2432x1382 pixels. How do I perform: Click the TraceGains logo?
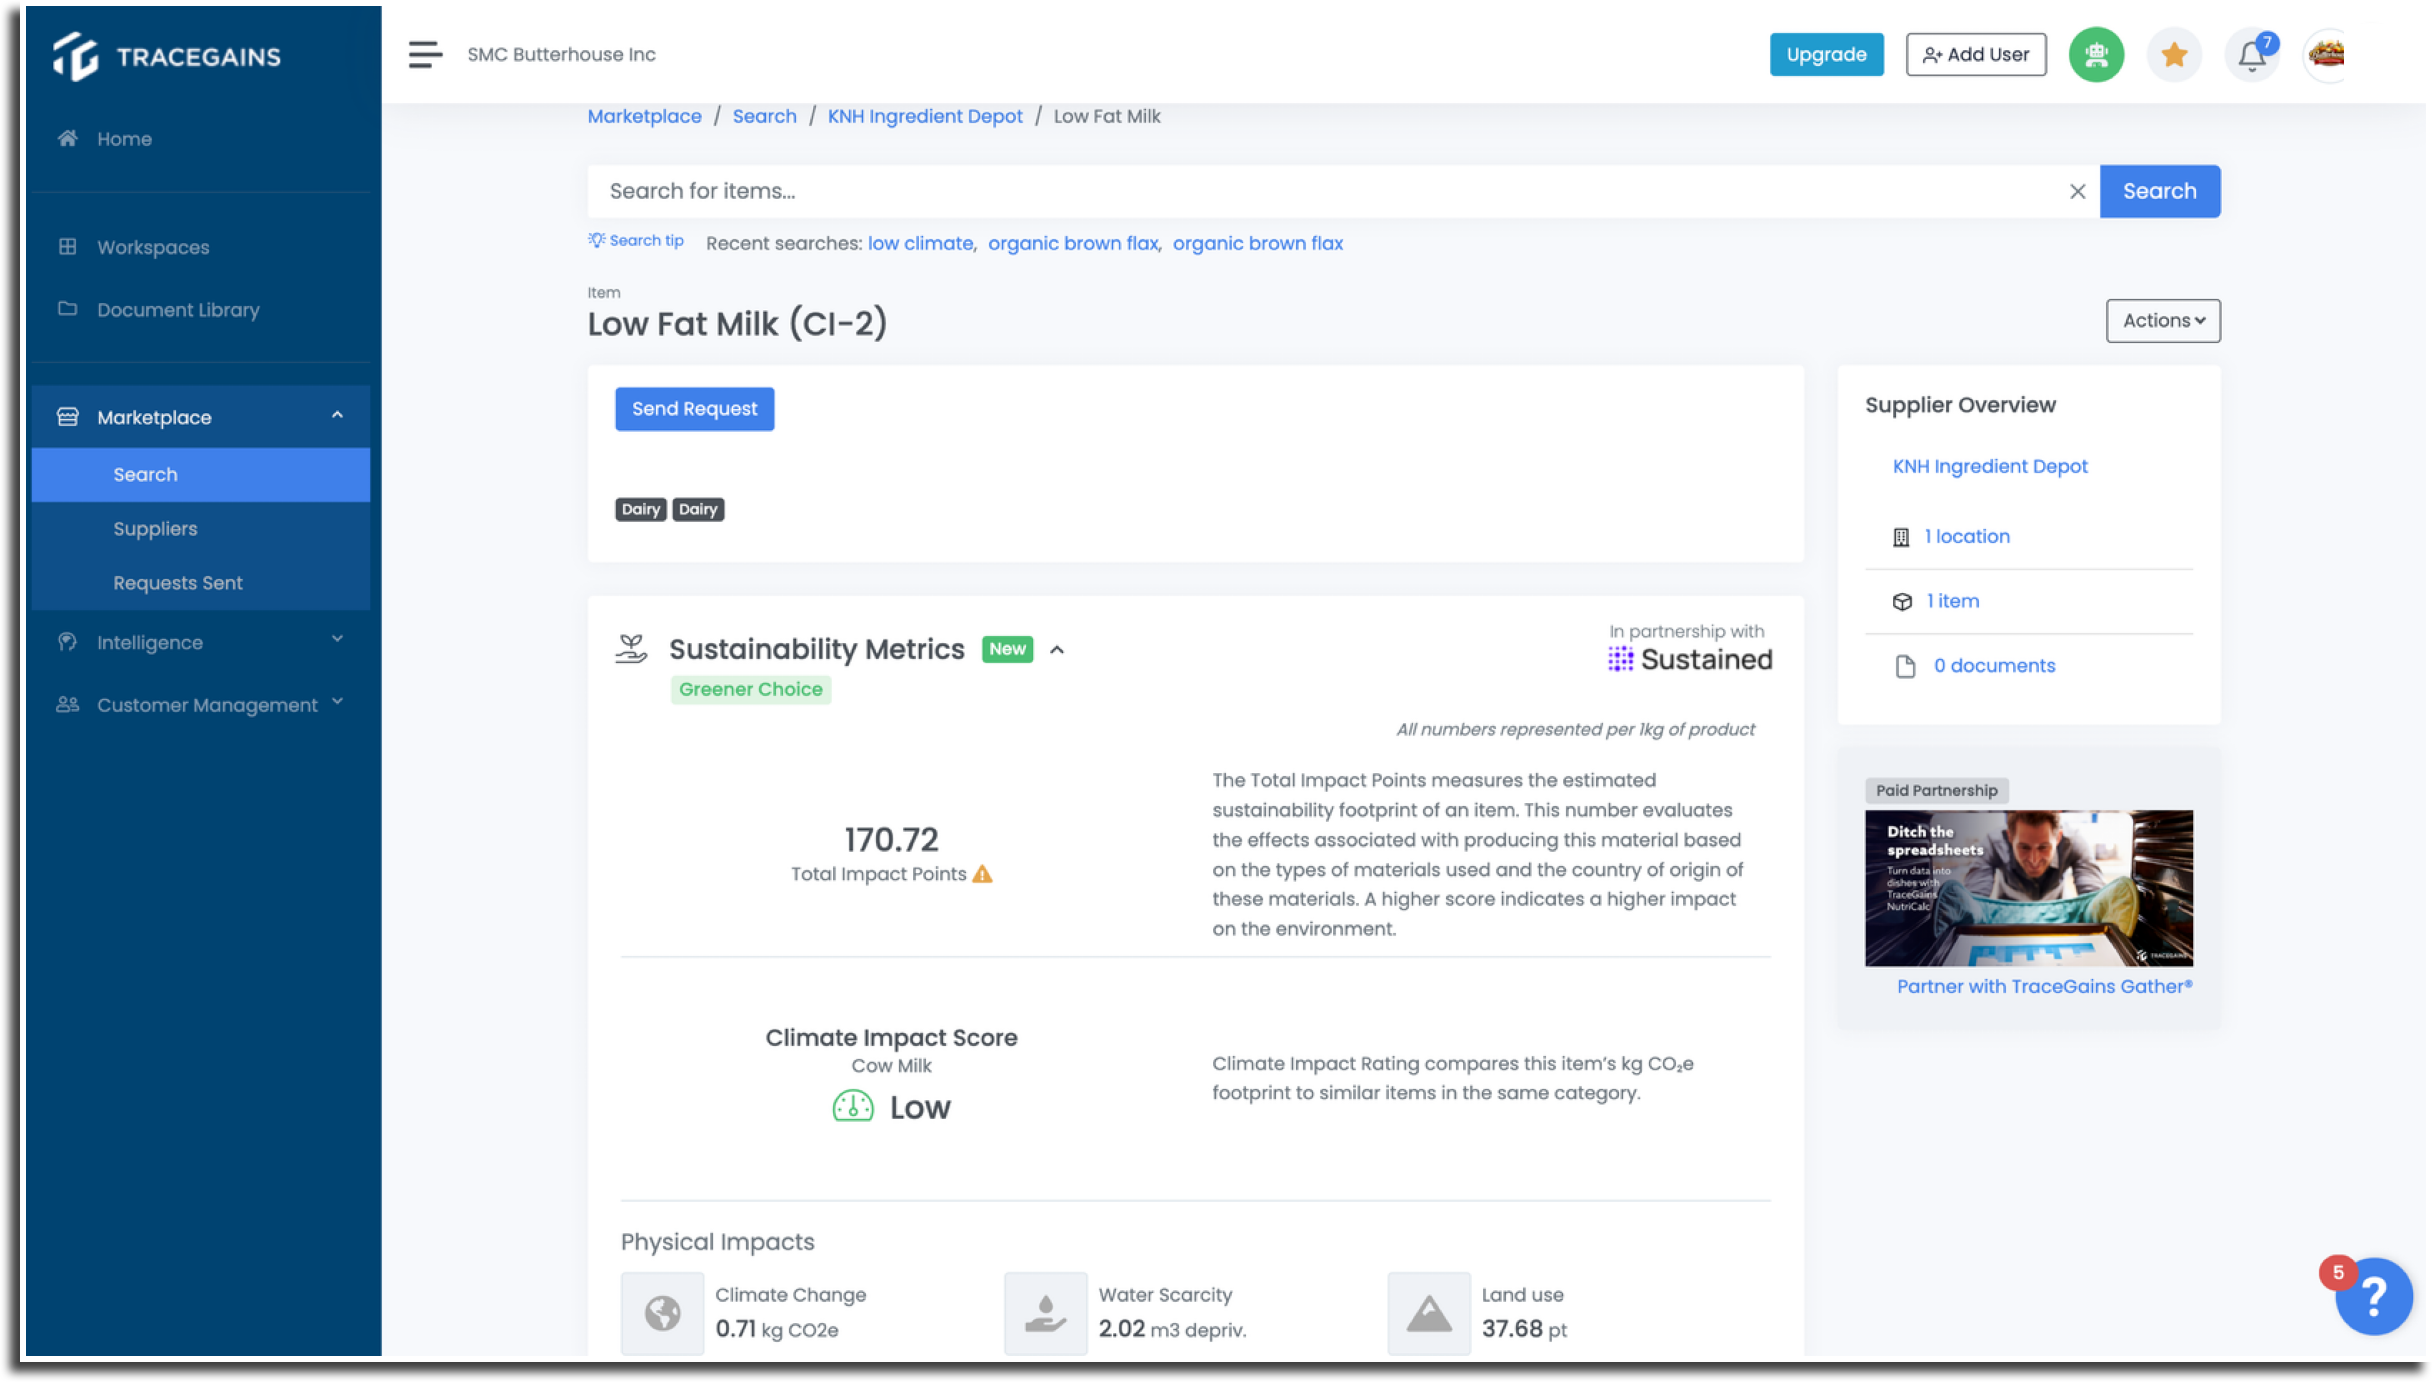coord(166,56)
